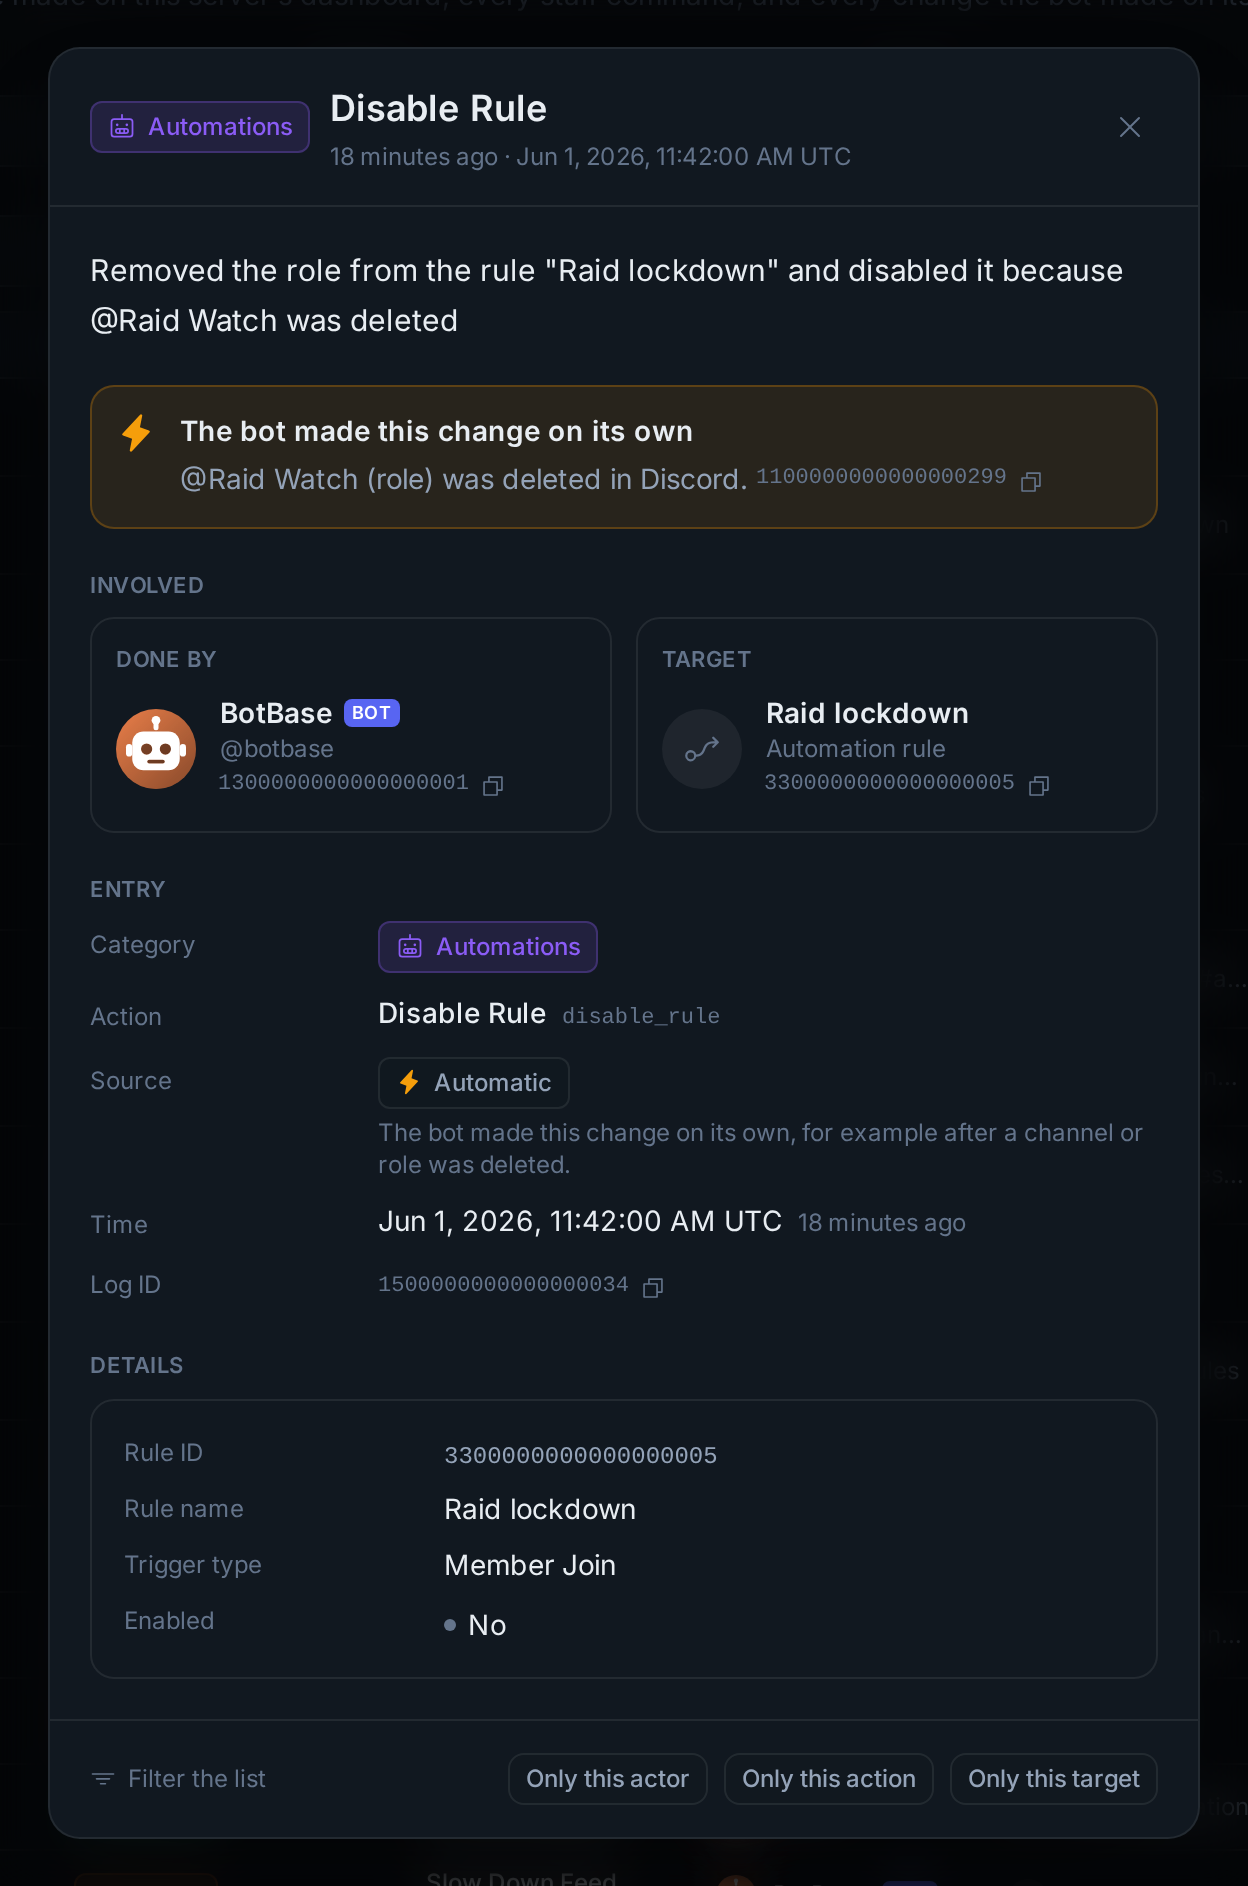Click the Automations category badge in Entry
Viewport: 1248px width, 1886px height.
click(x=488, y=947)
